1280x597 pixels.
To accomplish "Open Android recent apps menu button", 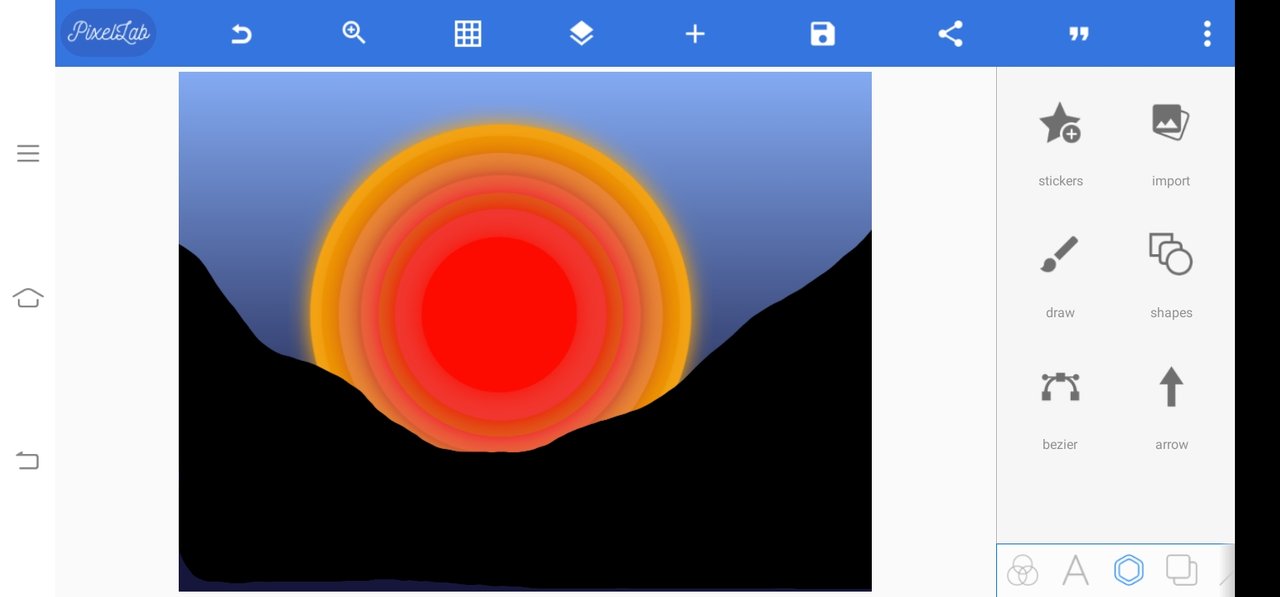I will (28, 153).
